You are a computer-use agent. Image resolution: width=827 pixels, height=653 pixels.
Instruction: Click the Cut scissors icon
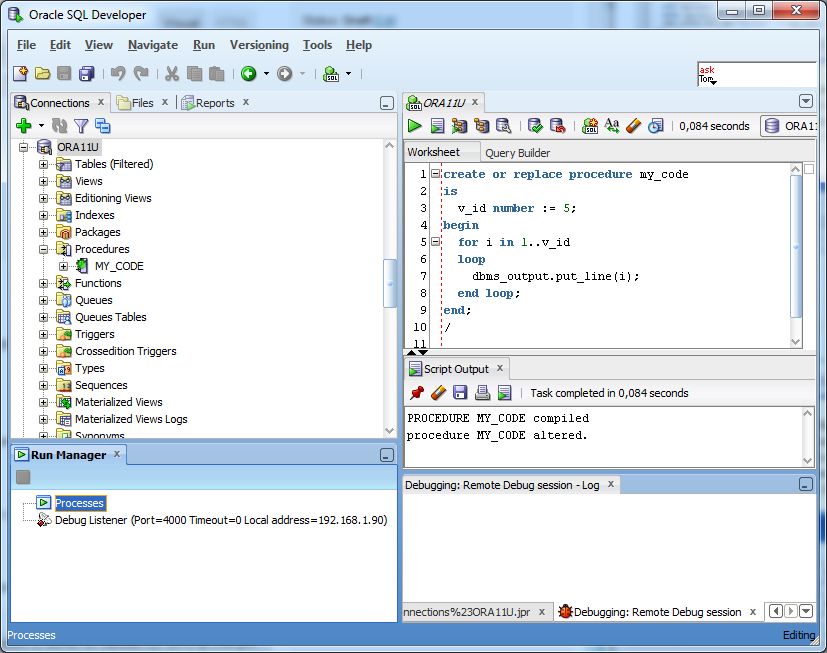[x=171, y=73]
